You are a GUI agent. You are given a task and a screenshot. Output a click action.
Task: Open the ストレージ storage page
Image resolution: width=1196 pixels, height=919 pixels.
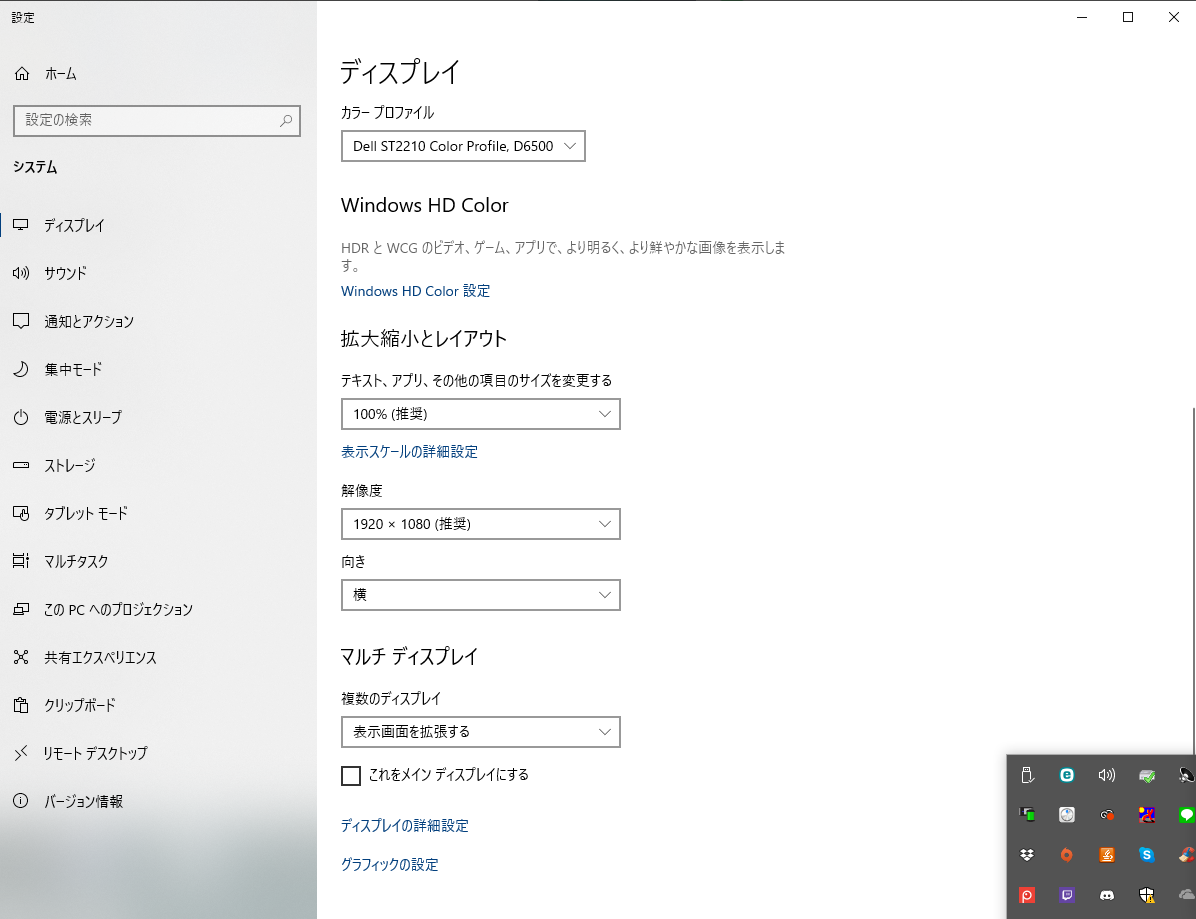click(69, 465)
